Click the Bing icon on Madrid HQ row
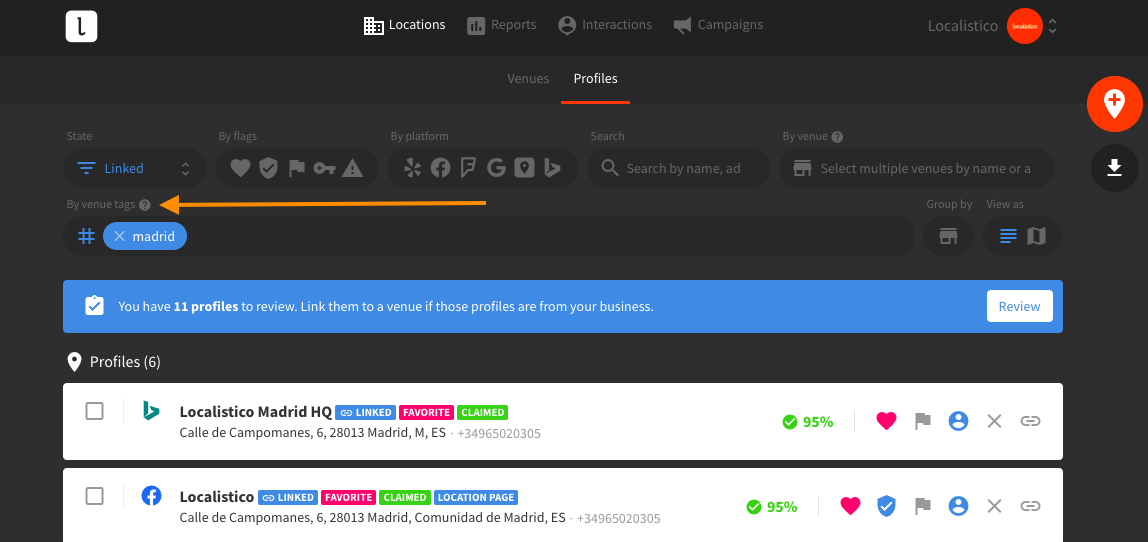The height and width of the screenshot is (542, 1148). [151, 411]
